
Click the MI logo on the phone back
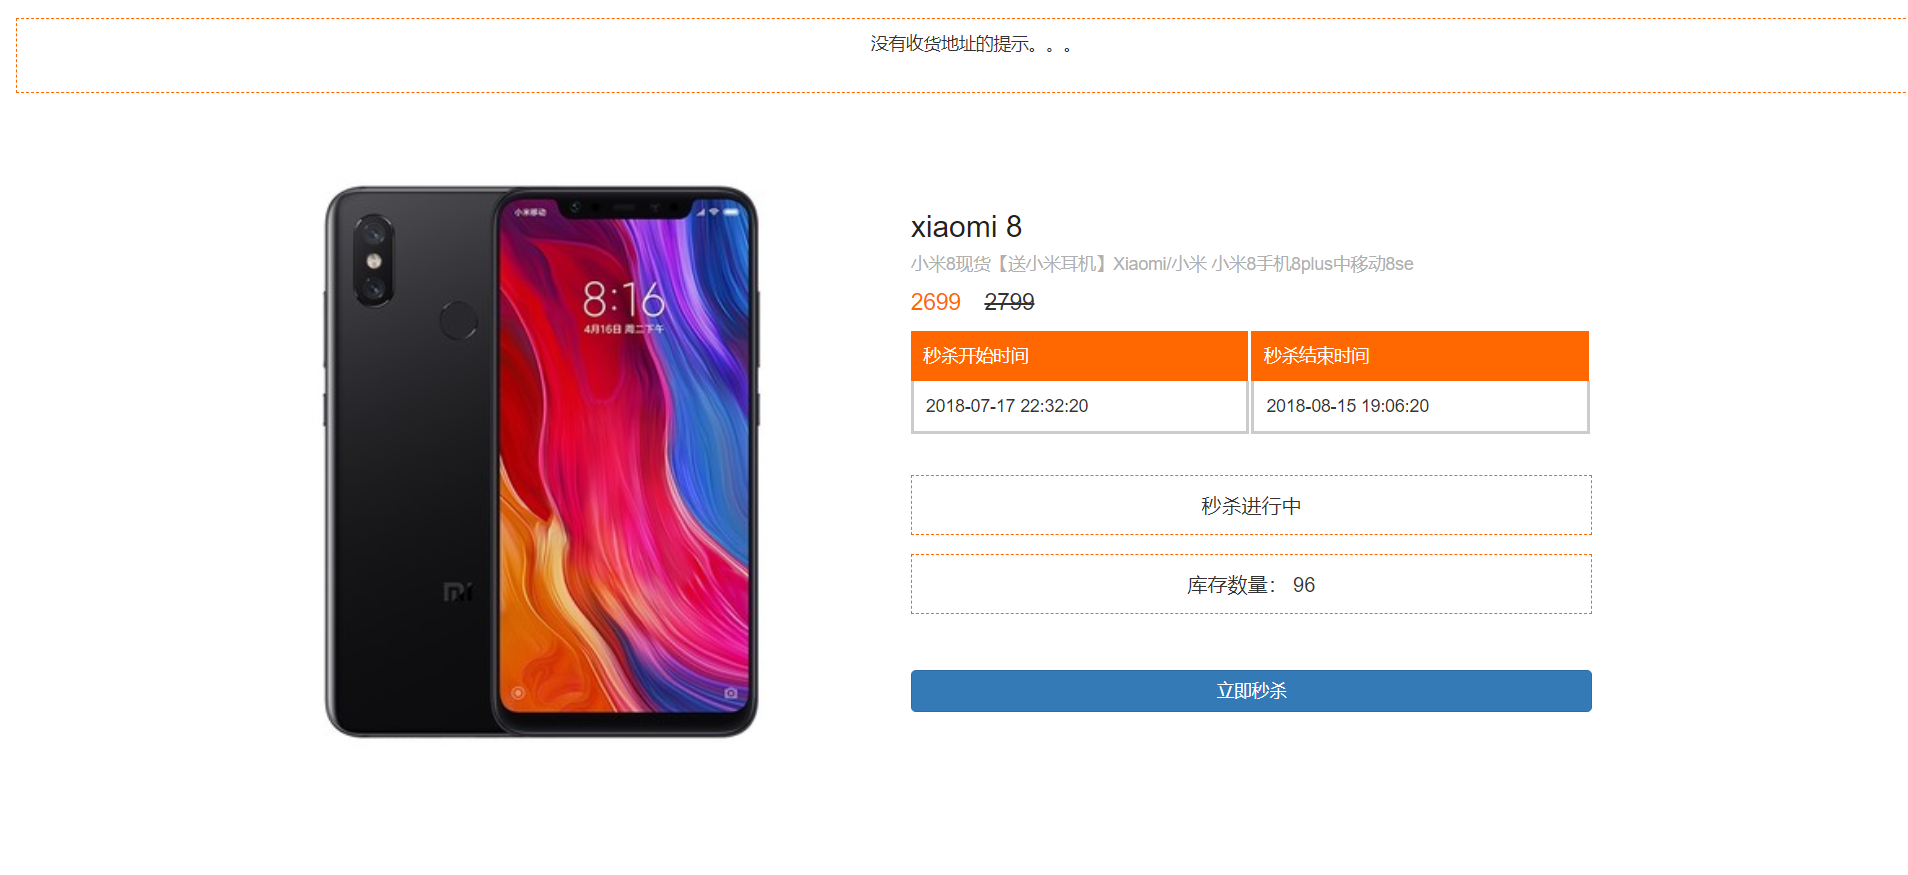(457, 593)
